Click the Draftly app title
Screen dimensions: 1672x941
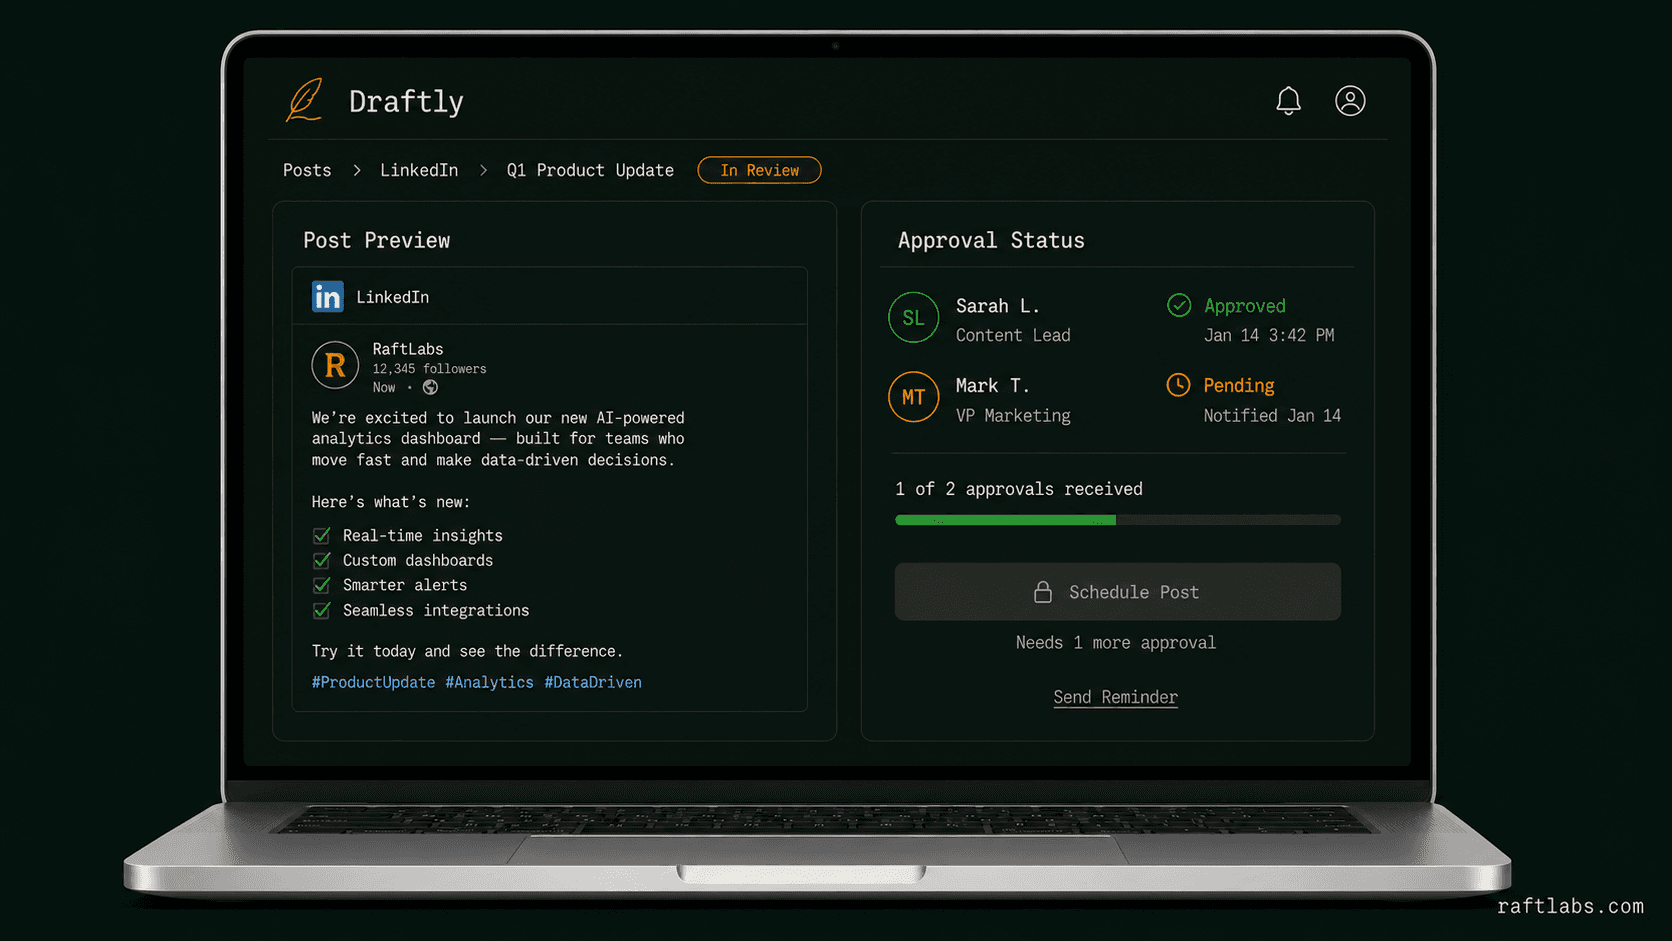[406, 101]
